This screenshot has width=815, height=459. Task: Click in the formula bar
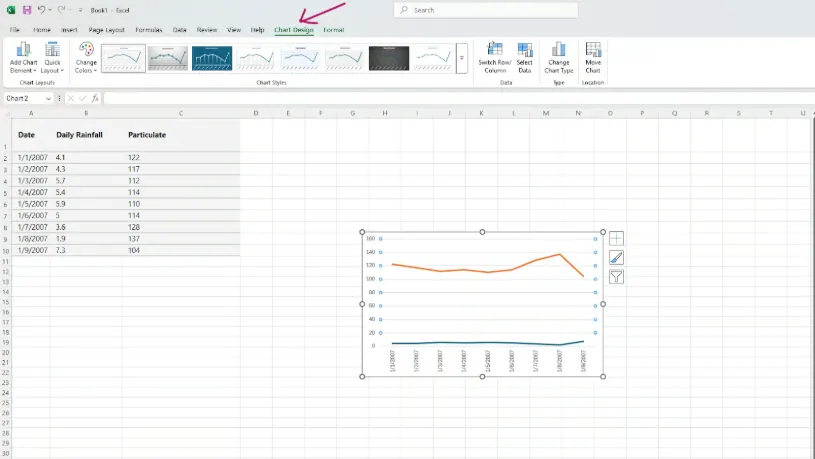(457, 98)
